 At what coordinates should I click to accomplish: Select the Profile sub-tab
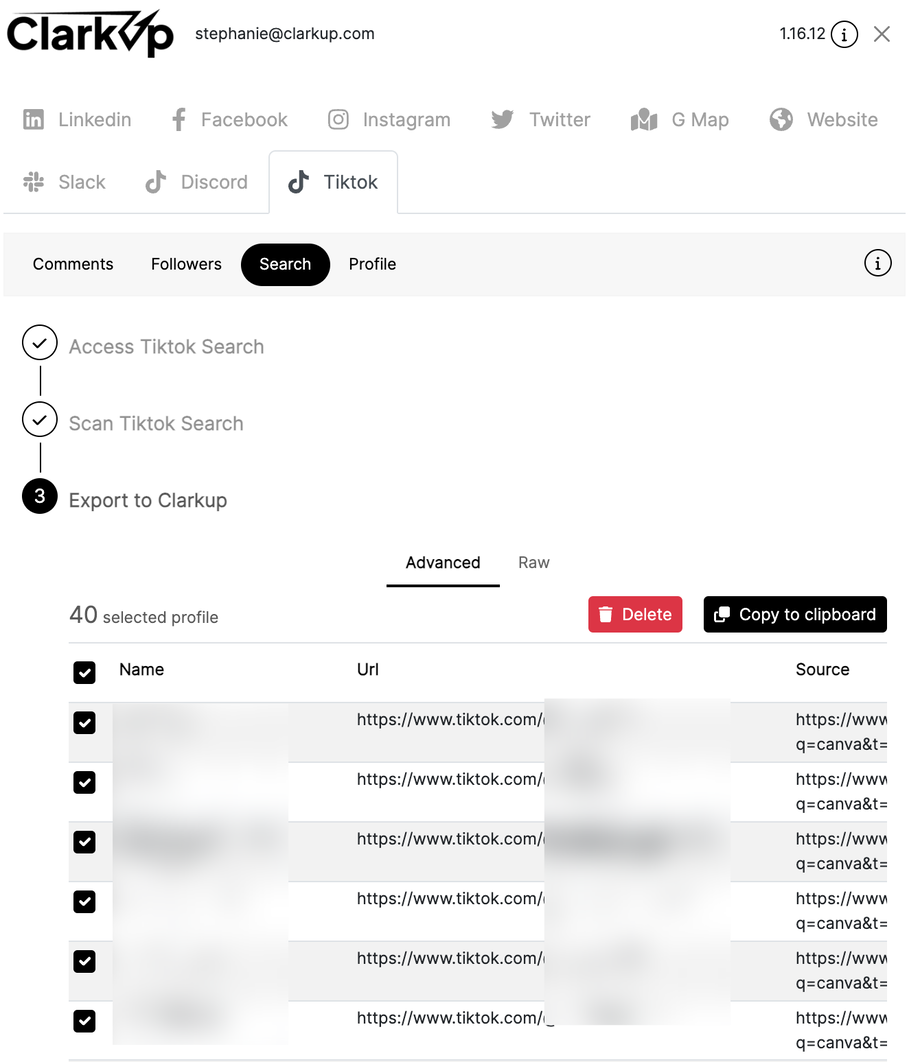[x=373, y=264]
